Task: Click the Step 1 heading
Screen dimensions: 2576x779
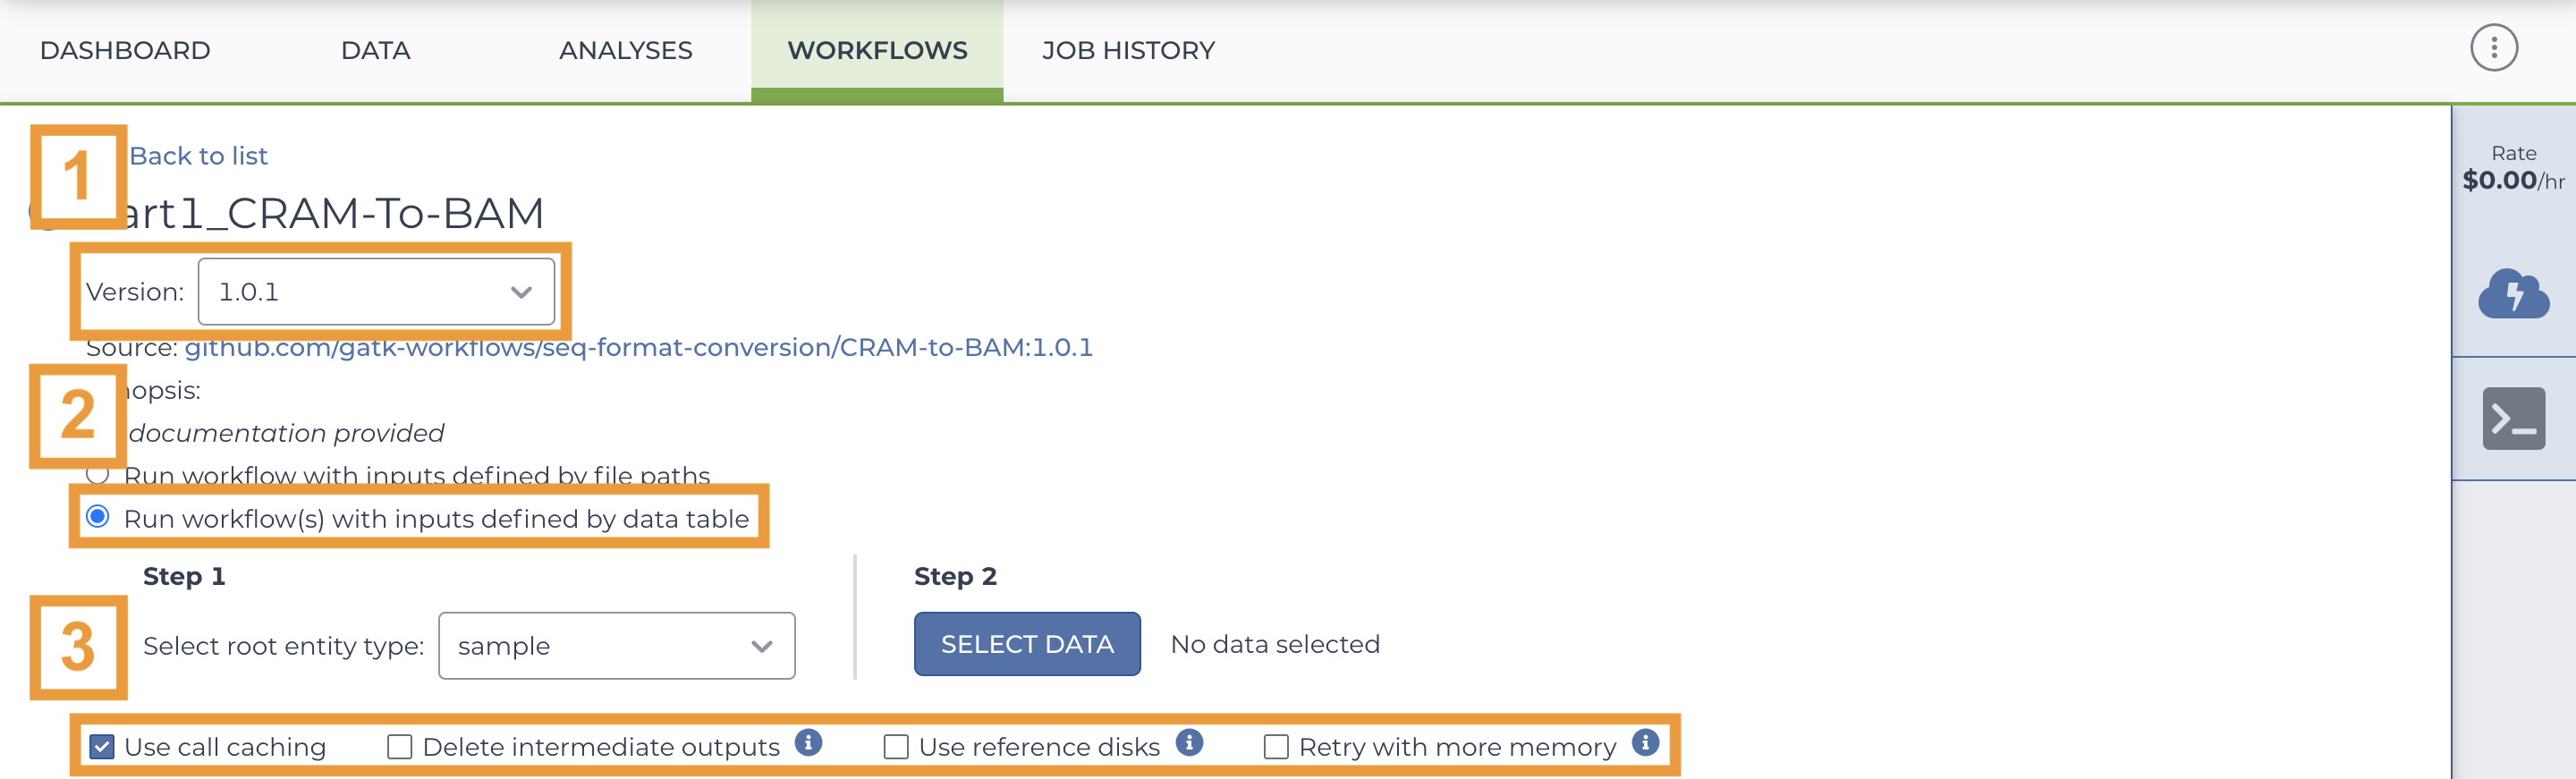Action: pos(184,576)
